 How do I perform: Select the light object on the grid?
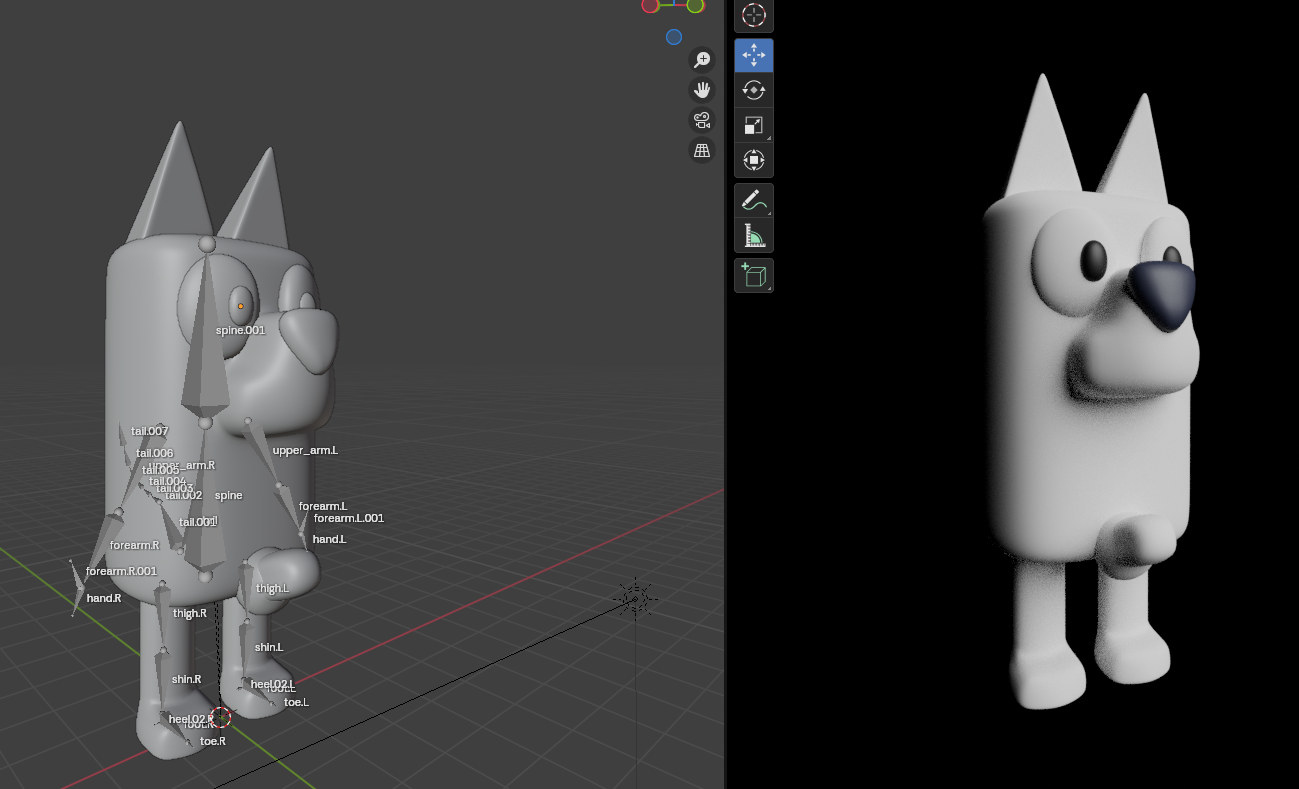[635, 598]
